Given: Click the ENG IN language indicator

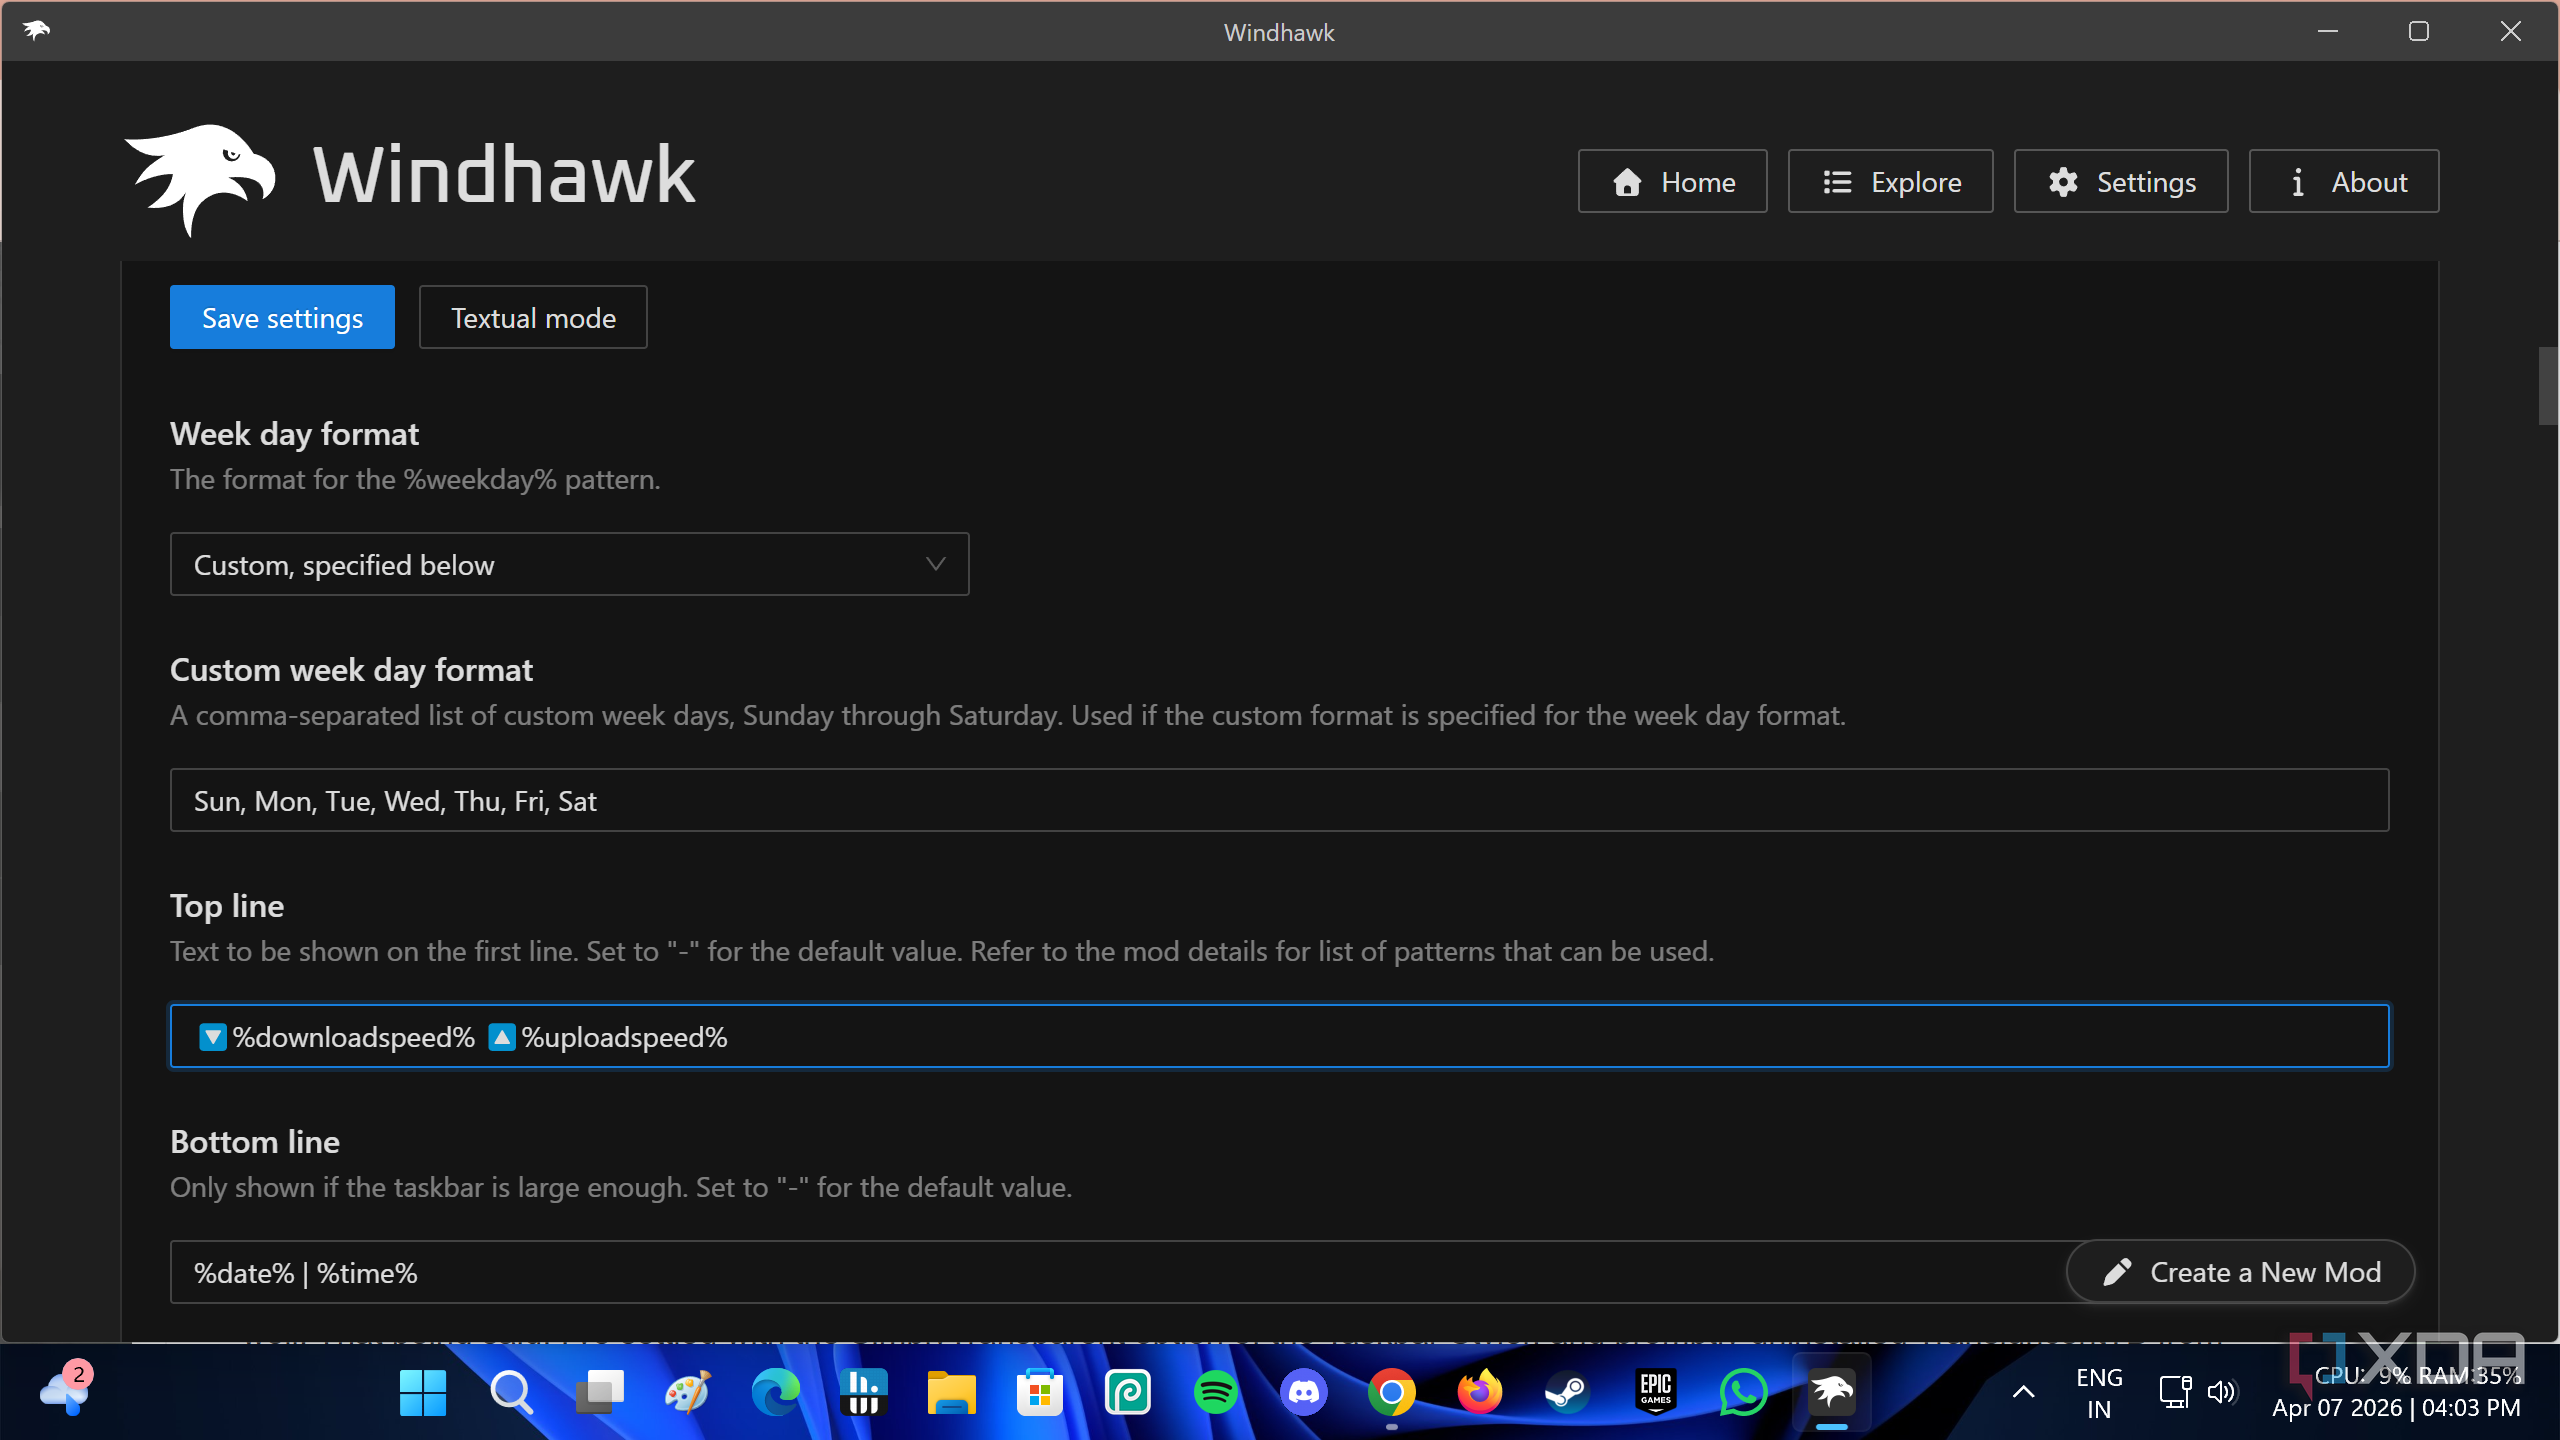Looking at the screenshot, I should coord(2099,1392).
